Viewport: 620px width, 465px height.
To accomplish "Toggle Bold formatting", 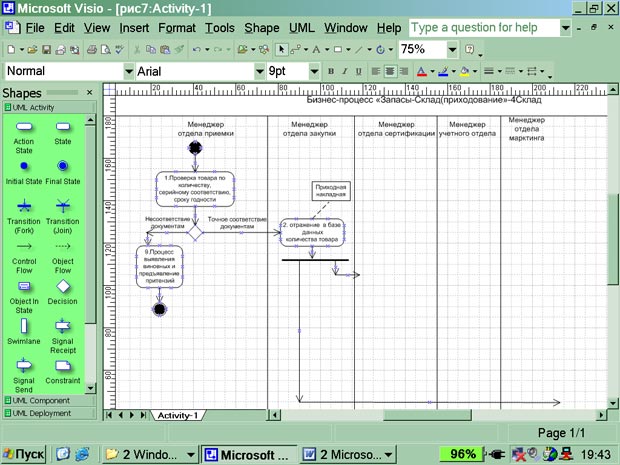I will (331, 71).
